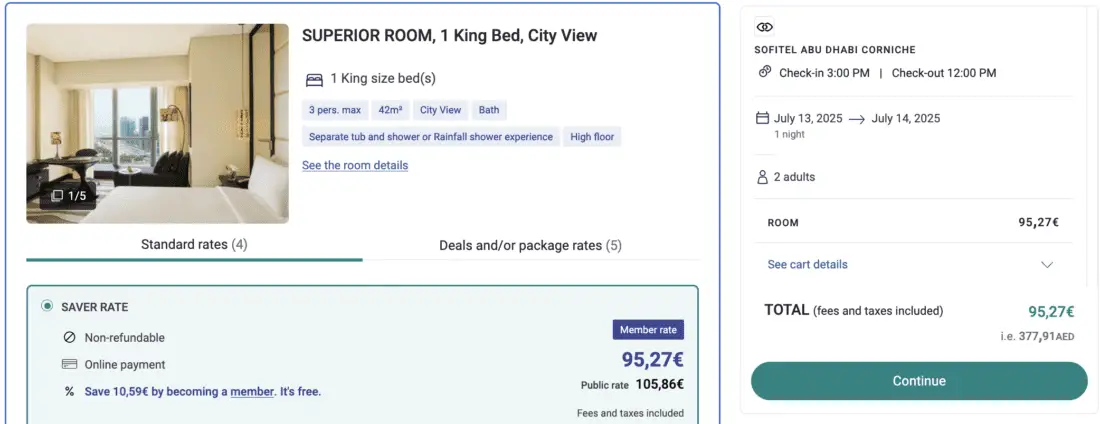Open the photo gallery 1/5 icon
This screenshot has height=424, width=1100.
[x=58, y=196]
